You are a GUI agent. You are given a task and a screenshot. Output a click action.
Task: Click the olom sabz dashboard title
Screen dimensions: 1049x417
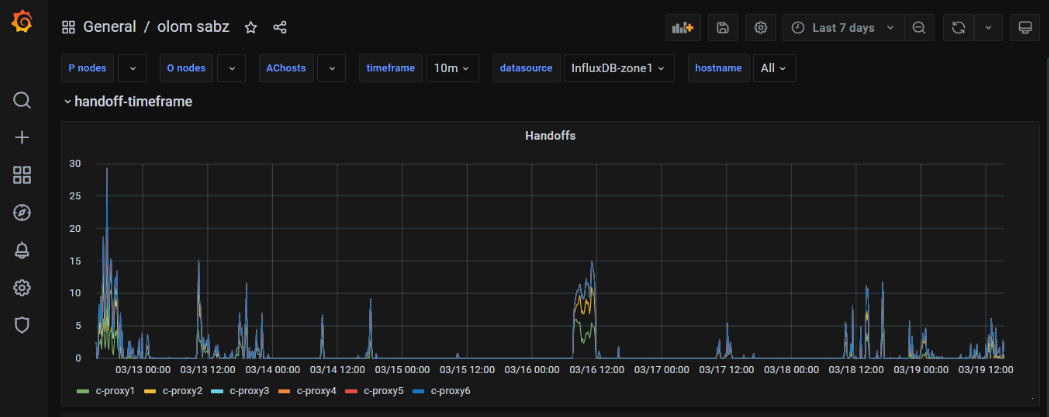[193, 27]
